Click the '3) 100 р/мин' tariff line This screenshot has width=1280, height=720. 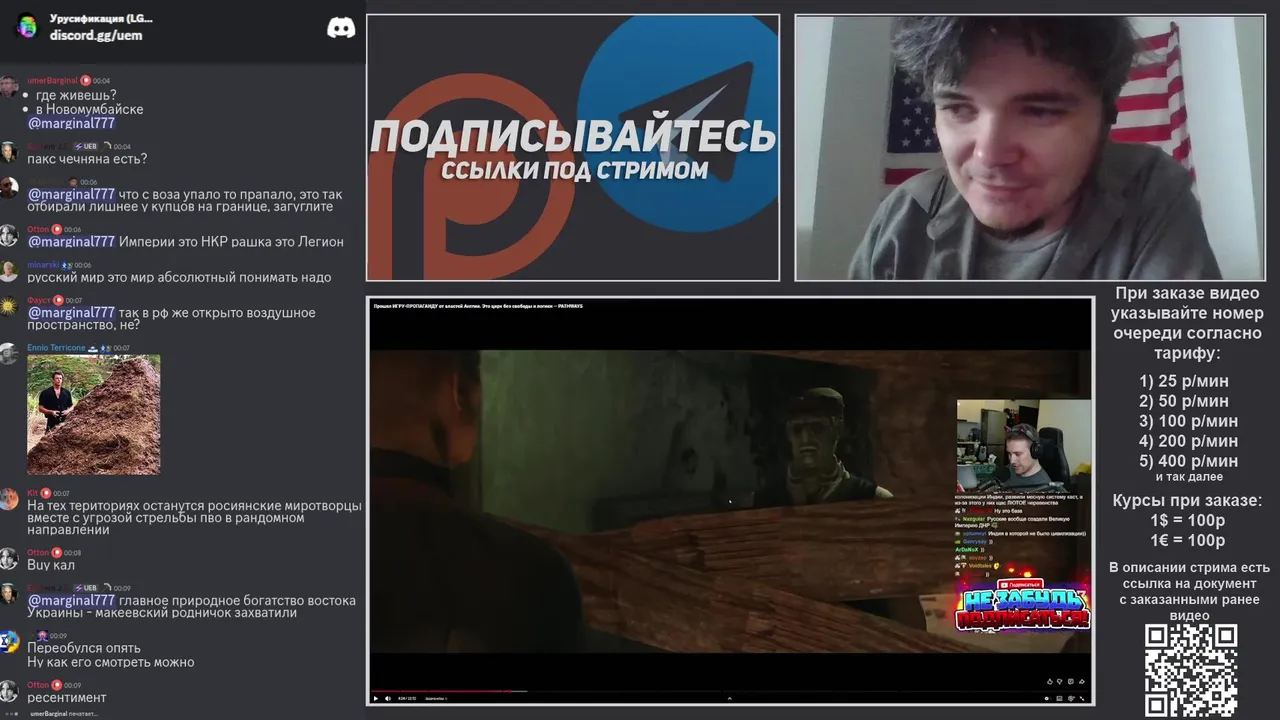point(1188,421)
